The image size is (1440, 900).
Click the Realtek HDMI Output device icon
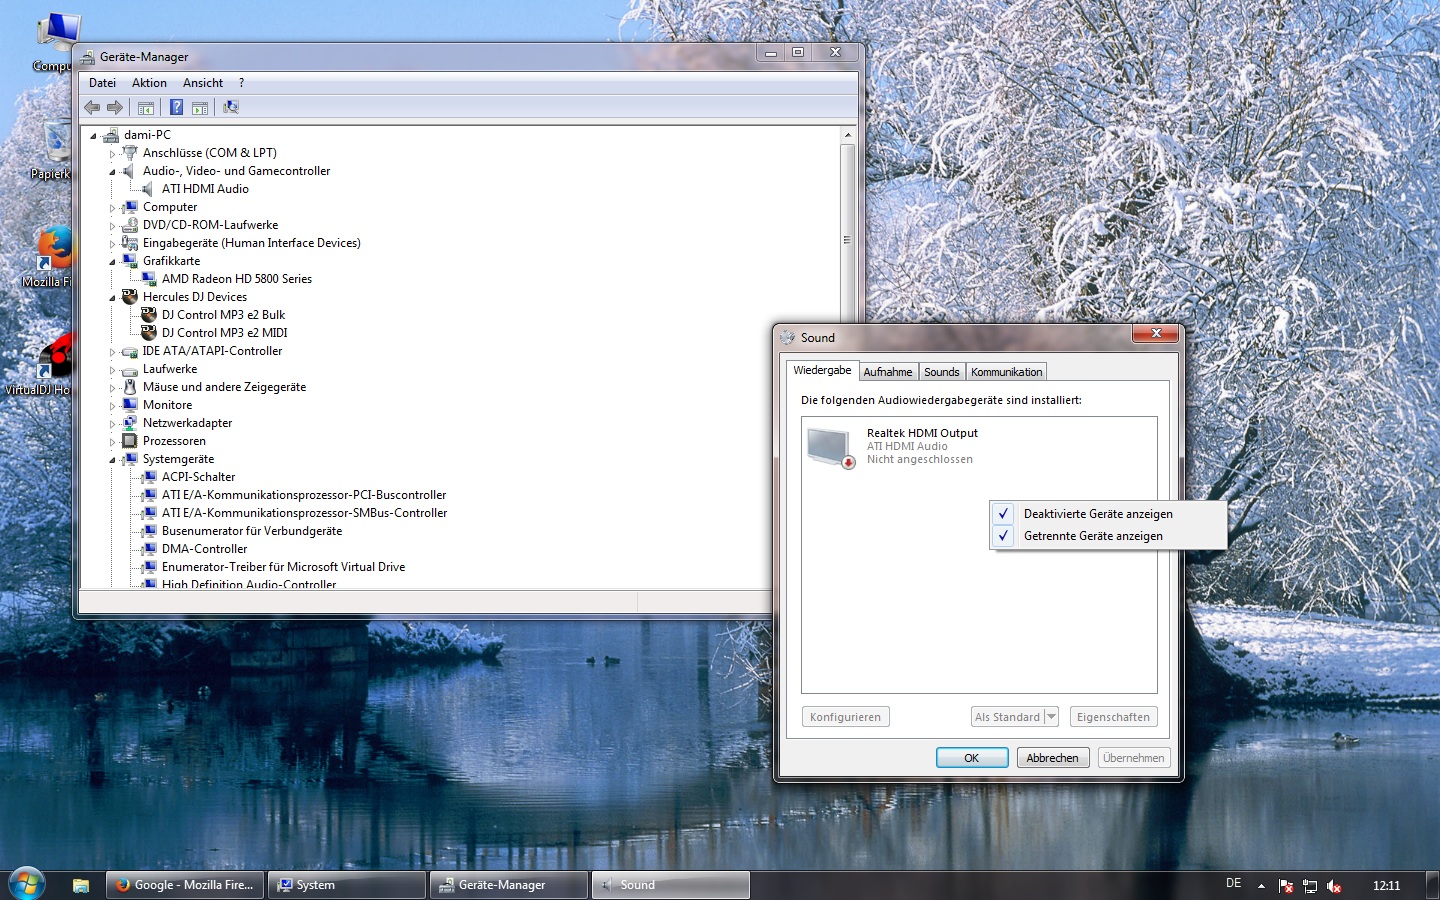tap(831, 446)
